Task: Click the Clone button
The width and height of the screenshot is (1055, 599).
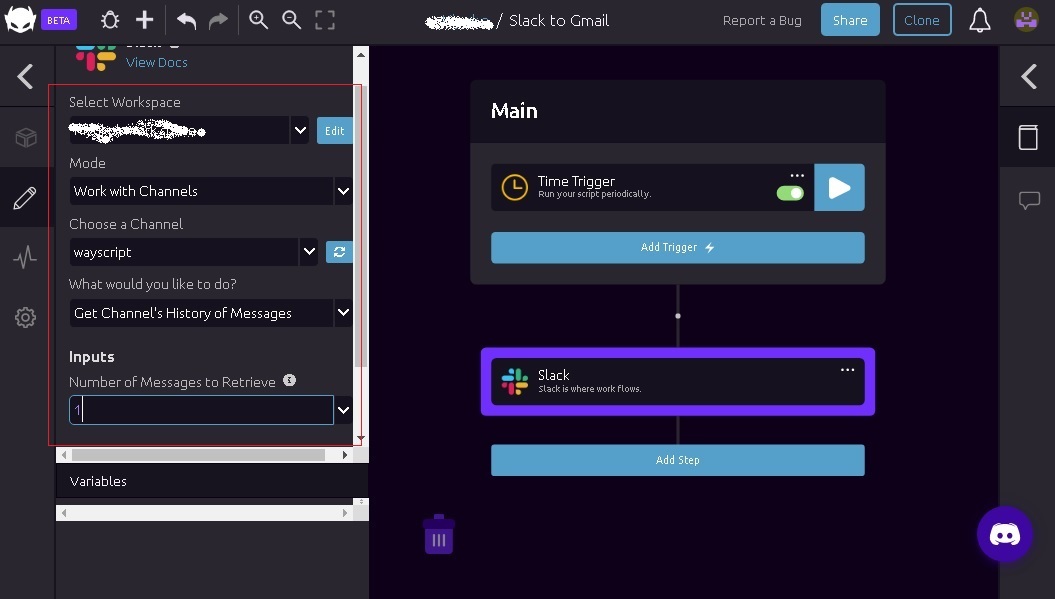Action: (x=922, y=20)
